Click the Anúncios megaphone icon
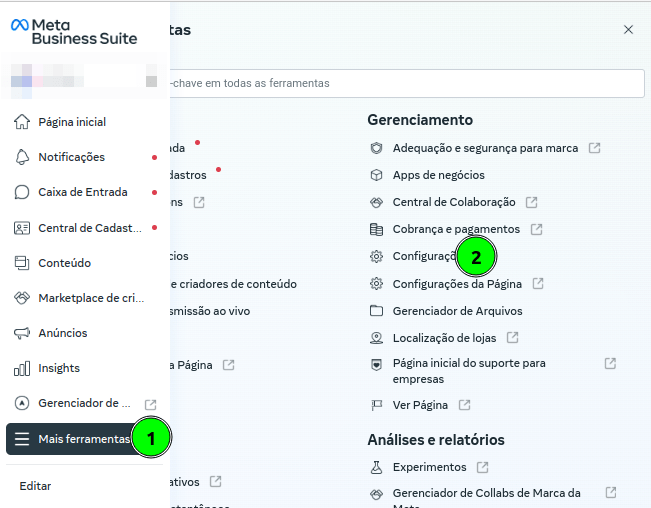 [22, 333]
